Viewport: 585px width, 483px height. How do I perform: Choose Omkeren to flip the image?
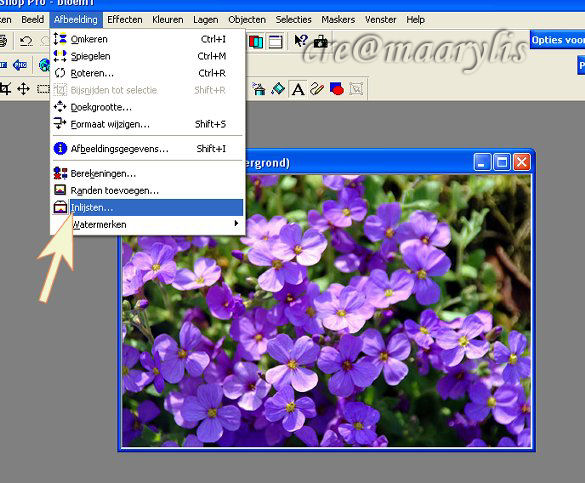[148, 39]
